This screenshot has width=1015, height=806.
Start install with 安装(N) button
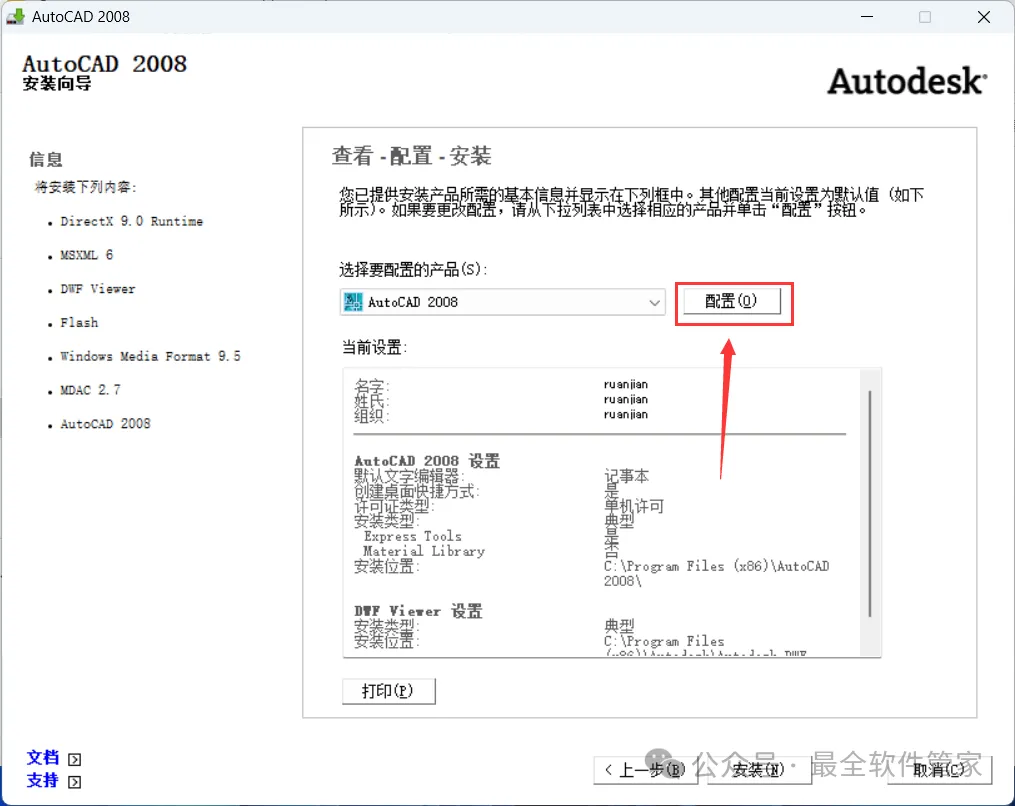(x=759, y=770)
